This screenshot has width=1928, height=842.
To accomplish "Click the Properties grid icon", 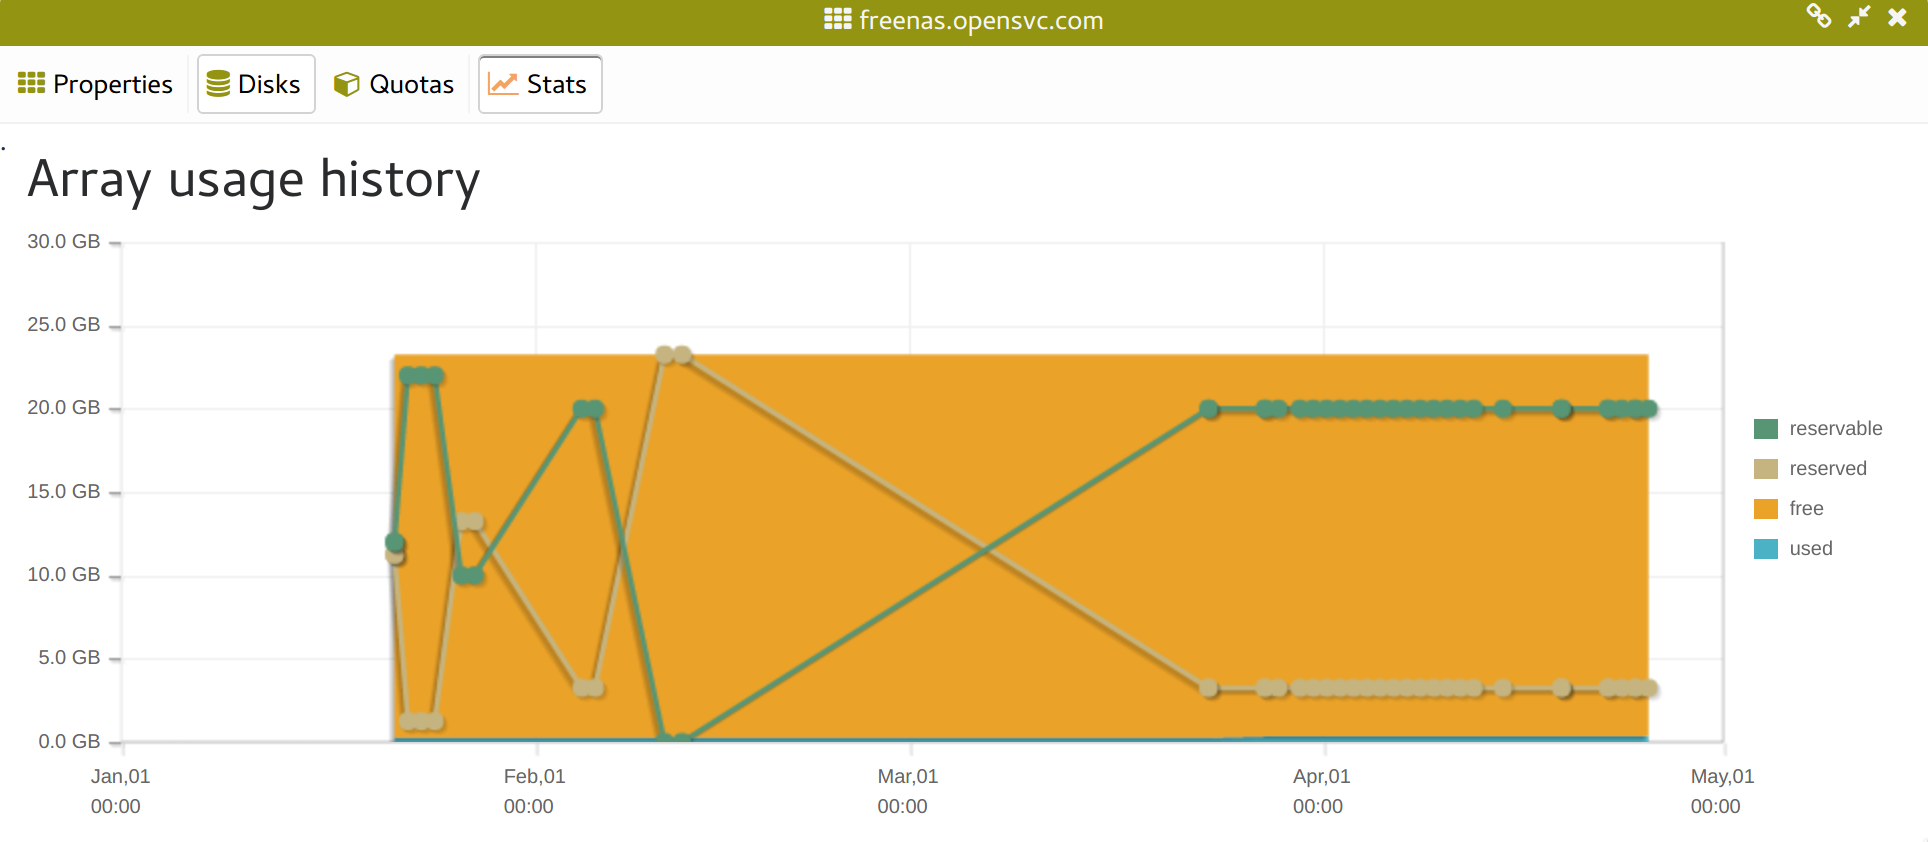I will (31, 83).
